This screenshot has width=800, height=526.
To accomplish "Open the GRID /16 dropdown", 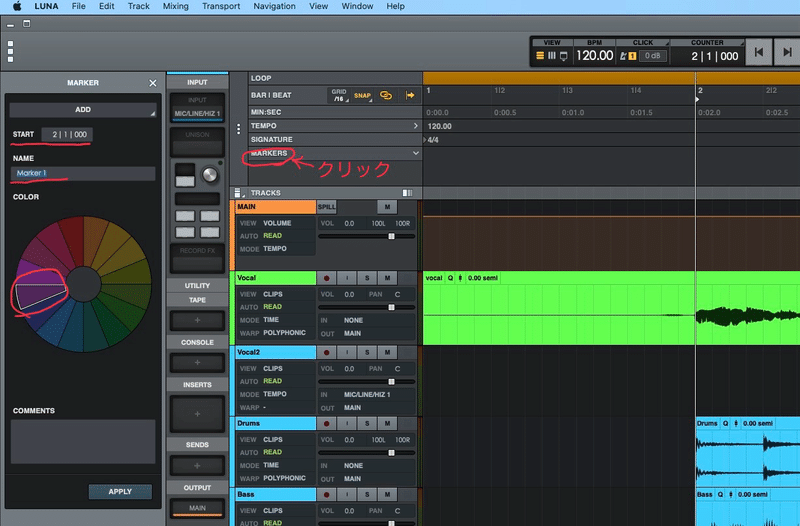I will click(x=339, y=95).
